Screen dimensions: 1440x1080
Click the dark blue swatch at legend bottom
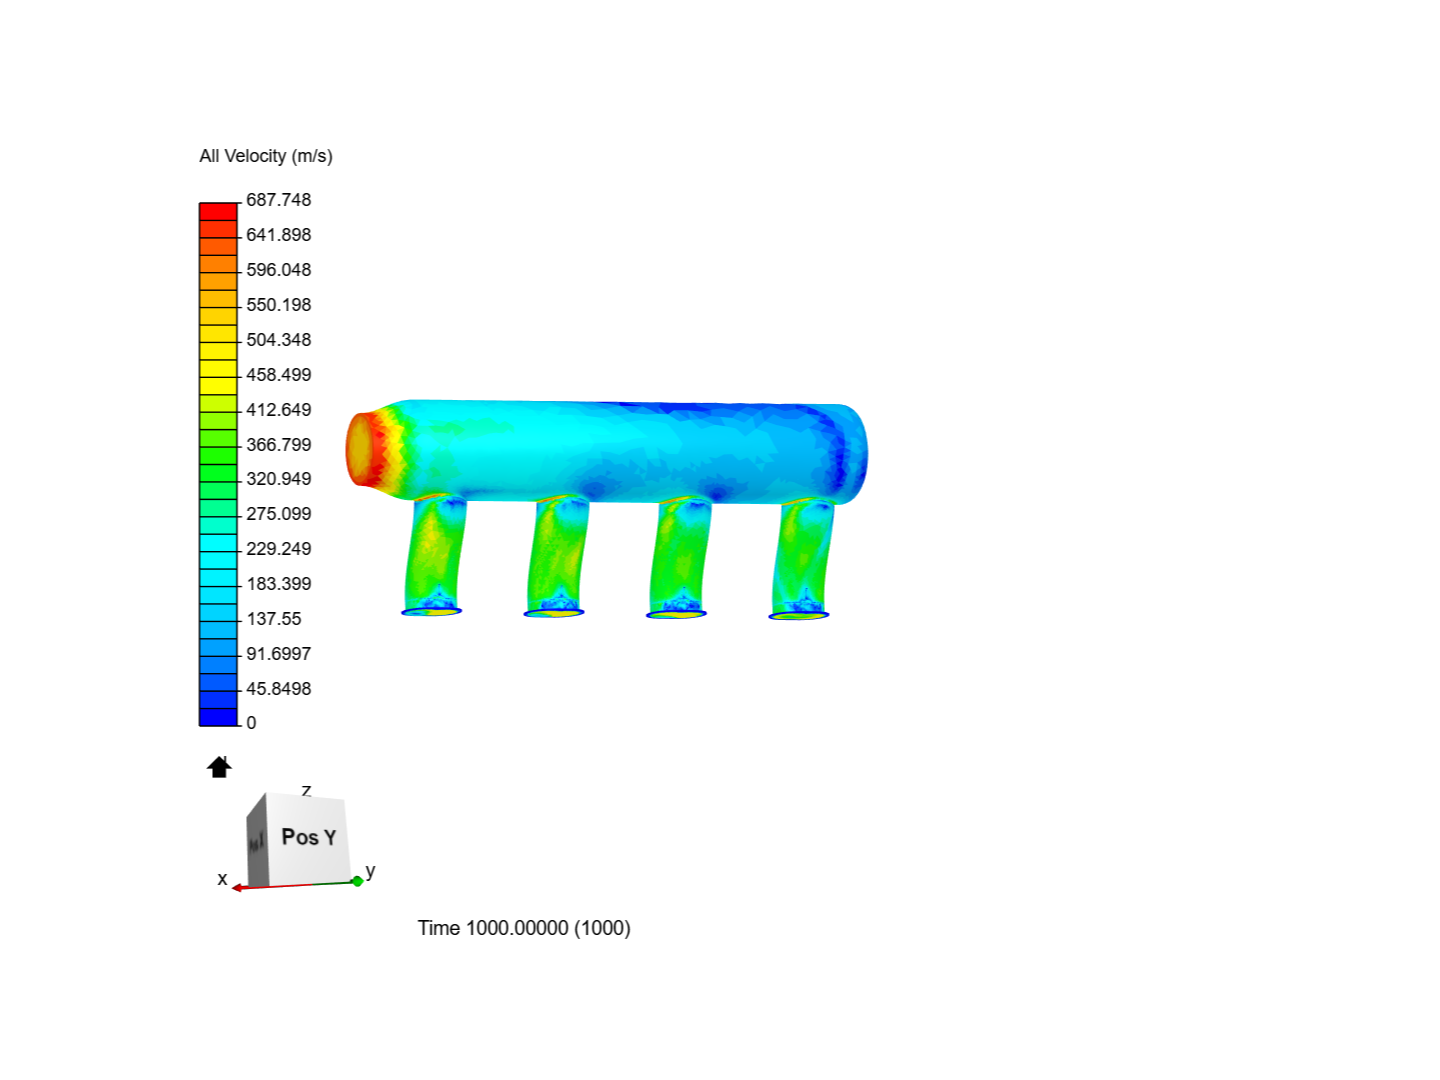click(218, 717)
